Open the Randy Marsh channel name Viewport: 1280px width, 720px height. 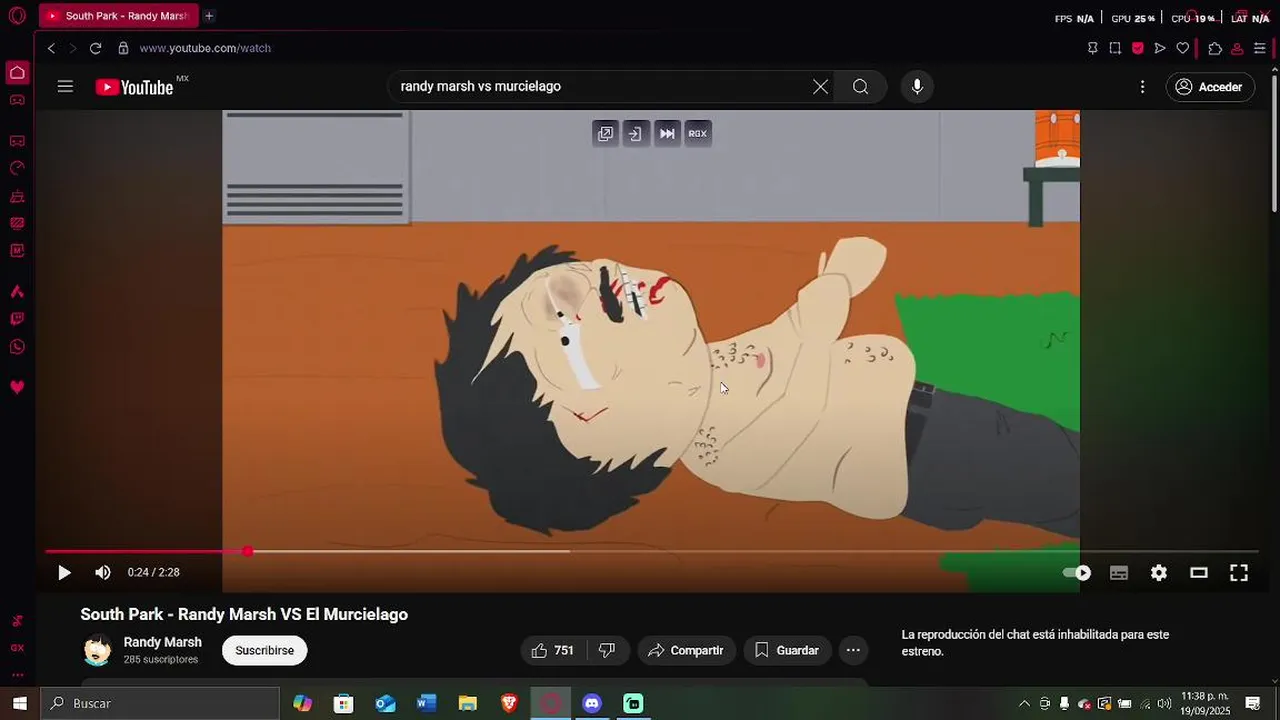[x=163, y=642]
